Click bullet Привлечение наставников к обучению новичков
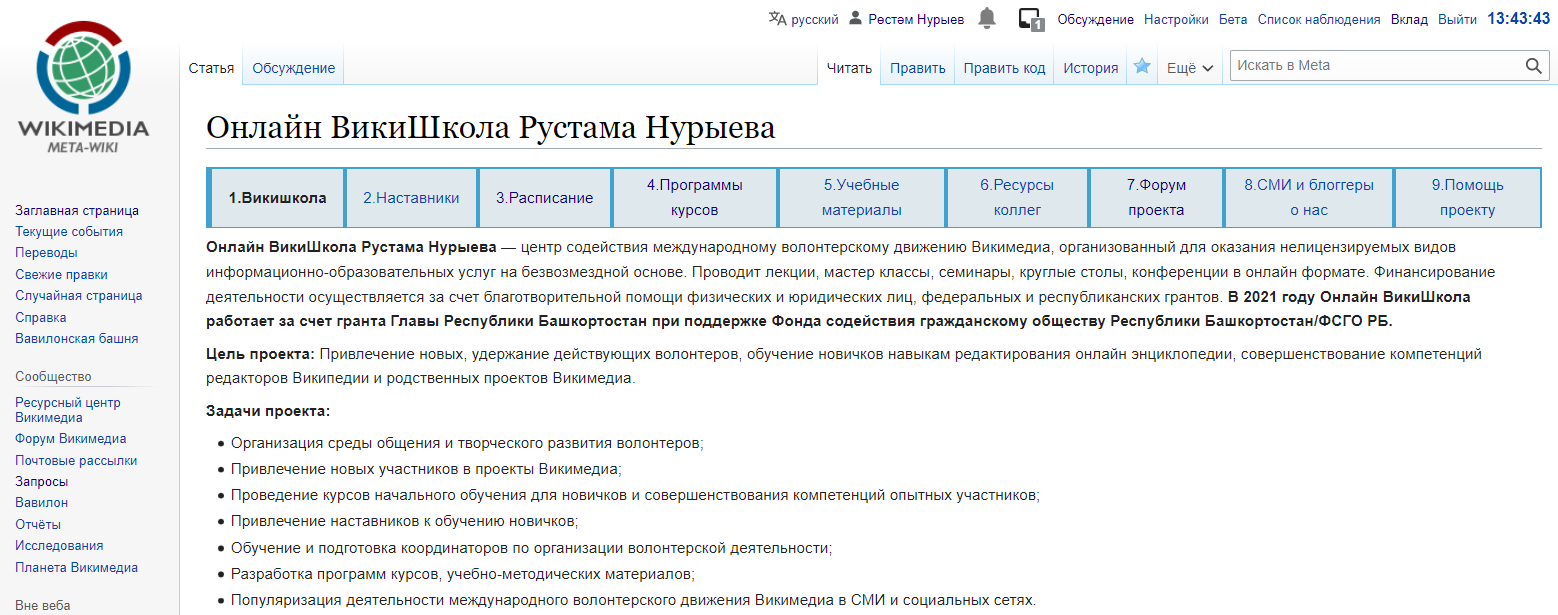This screenshot has height=615, width=1558. pos(405,521)
